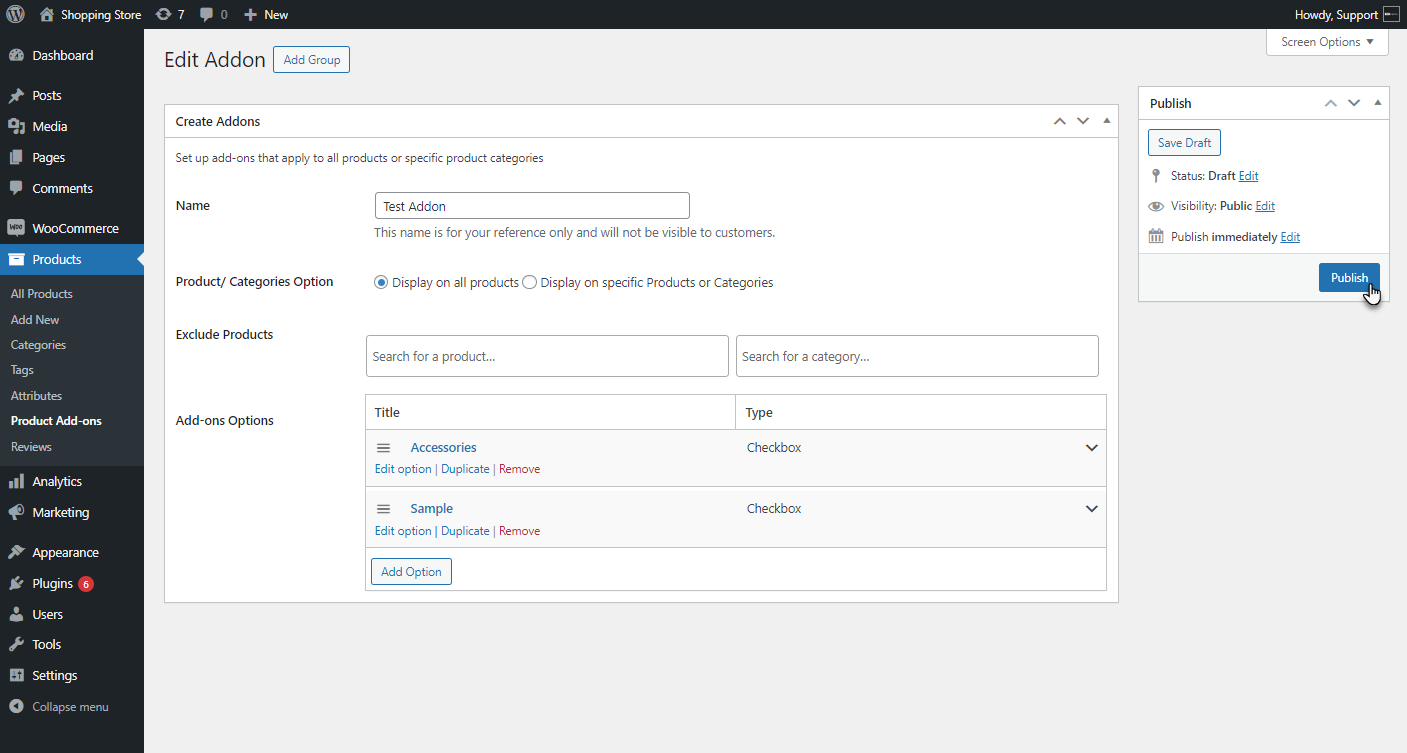Click the Dashboard gauge icon
The image size is (1407, 753).
pyautogui.click(x=16, y=56)
